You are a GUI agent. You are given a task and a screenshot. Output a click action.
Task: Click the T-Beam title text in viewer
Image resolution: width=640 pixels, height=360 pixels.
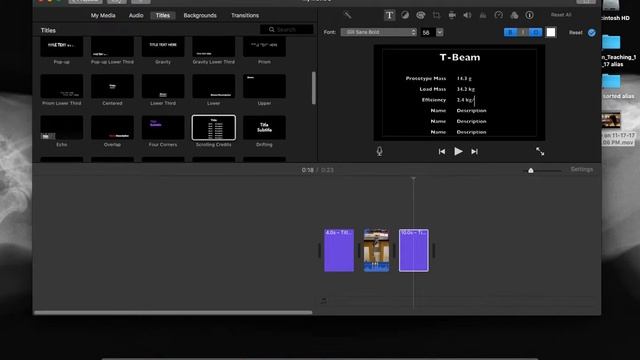pyautogui.click(x=460, y=58)
